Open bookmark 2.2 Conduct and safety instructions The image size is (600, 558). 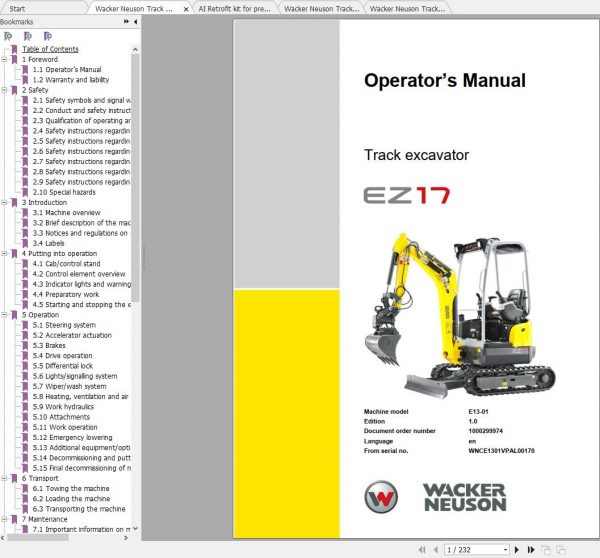[x=81, y=110]
